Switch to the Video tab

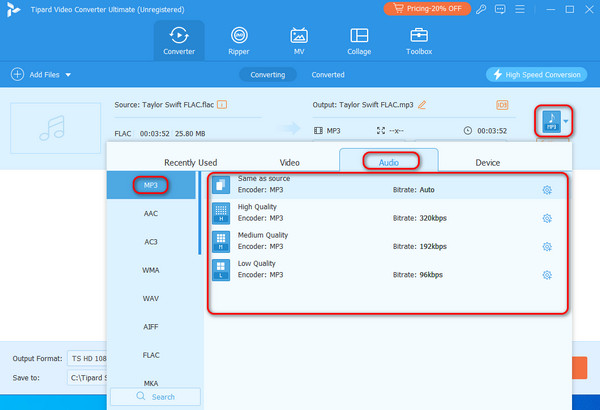[290, 163]
